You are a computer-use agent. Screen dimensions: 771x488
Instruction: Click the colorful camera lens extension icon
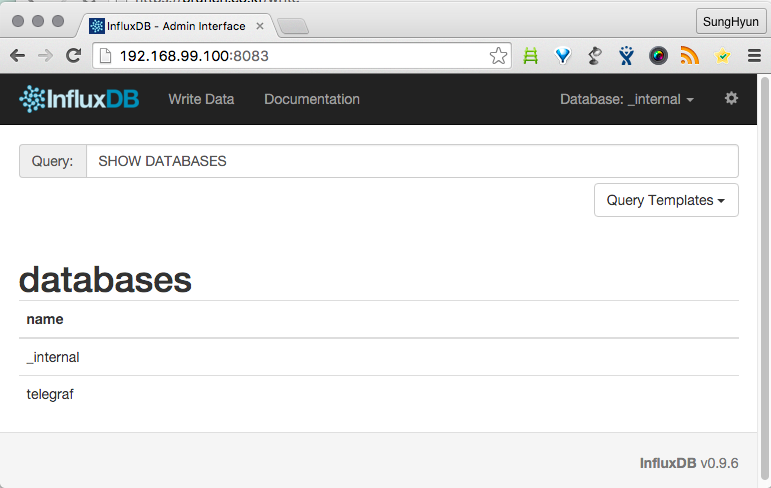point(658,56)
